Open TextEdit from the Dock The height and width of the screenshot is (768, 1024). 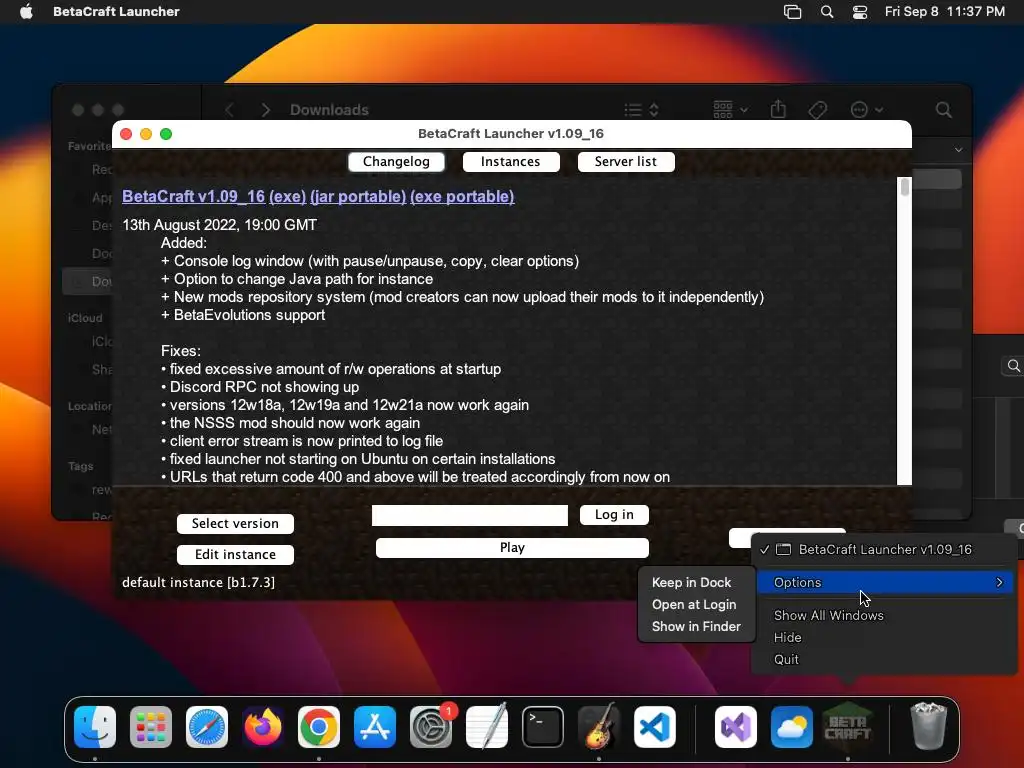(487, 727)
